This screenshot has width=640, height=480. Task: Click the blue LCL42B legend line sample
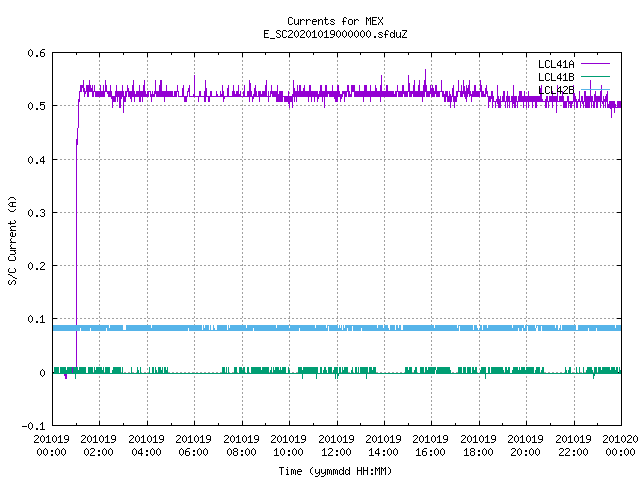(x=595, y=89)
